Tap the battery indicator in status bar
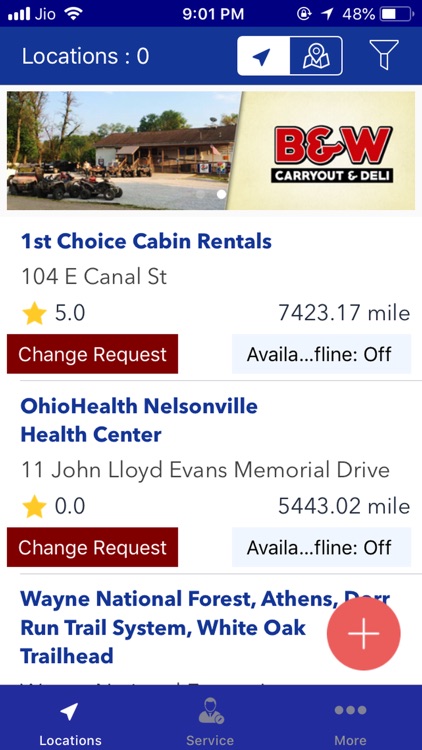Screen dimensions: 422x750 395,14
